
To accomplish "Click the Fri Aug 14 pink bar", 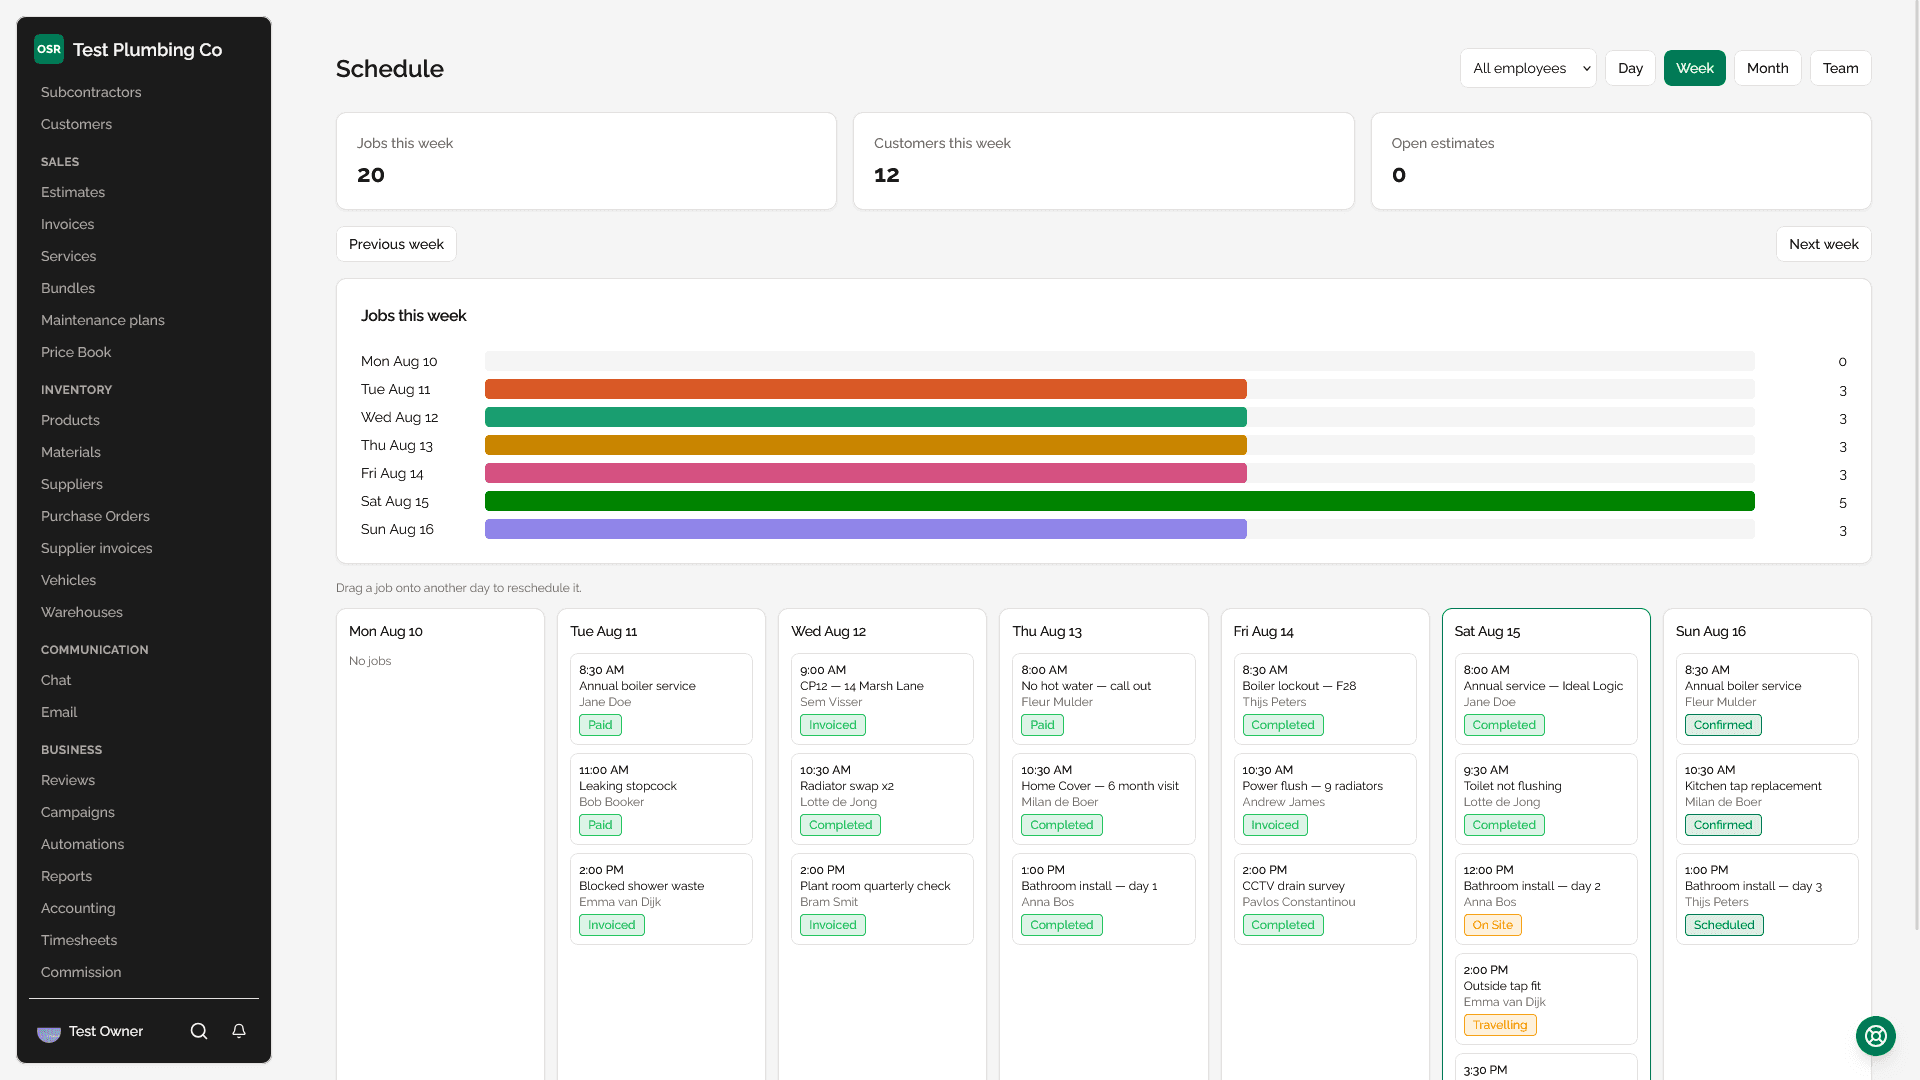I will [866, 473].
